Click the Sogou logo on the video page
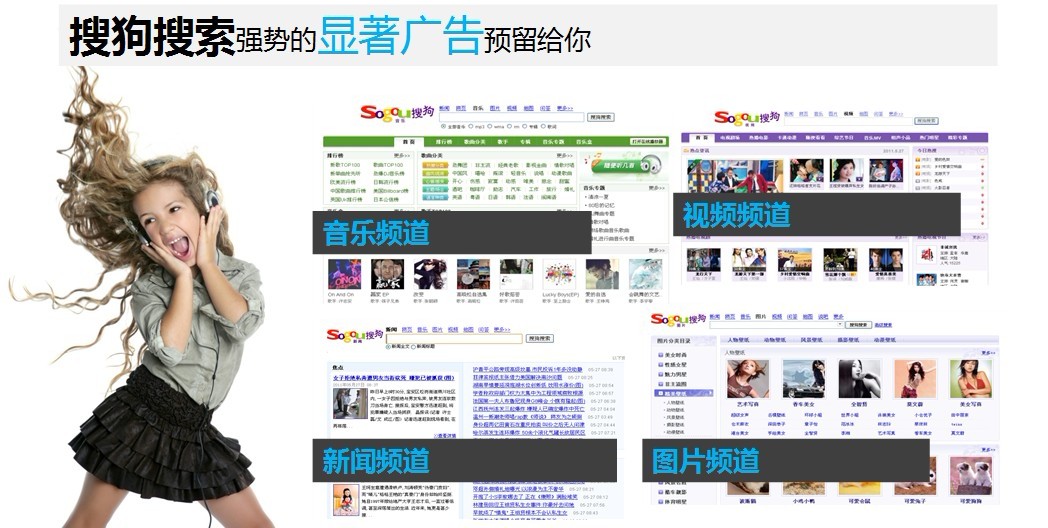 point(747,118)
